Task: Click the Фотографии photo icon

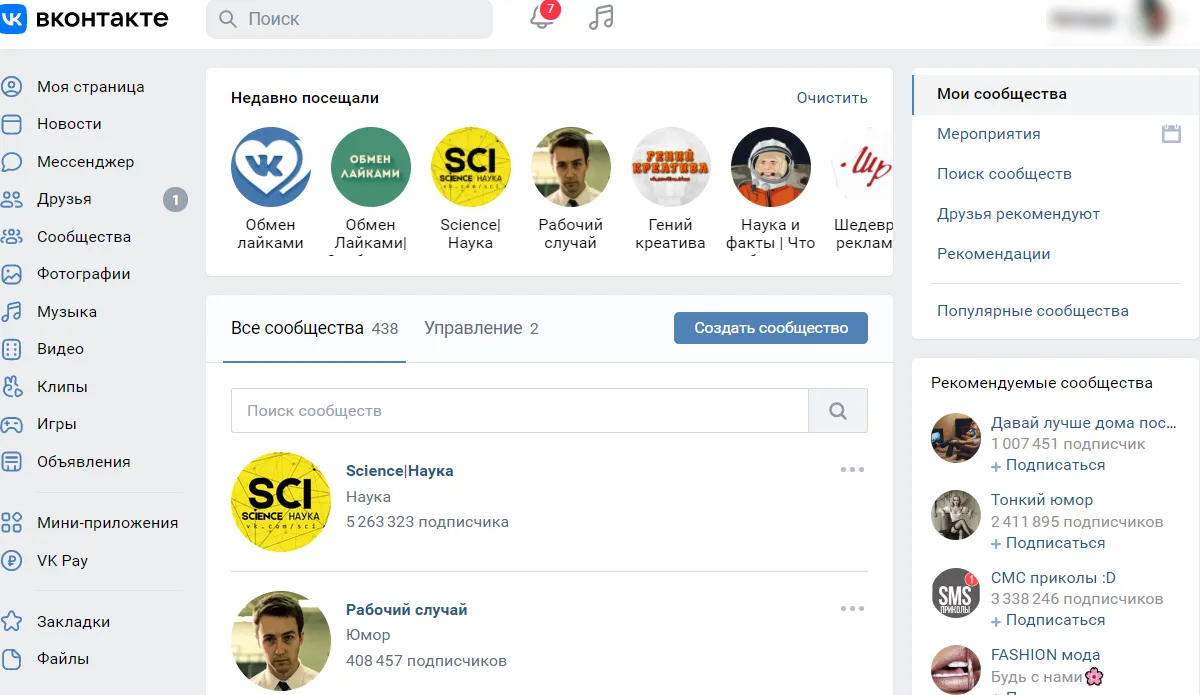Action: [12, 274]
